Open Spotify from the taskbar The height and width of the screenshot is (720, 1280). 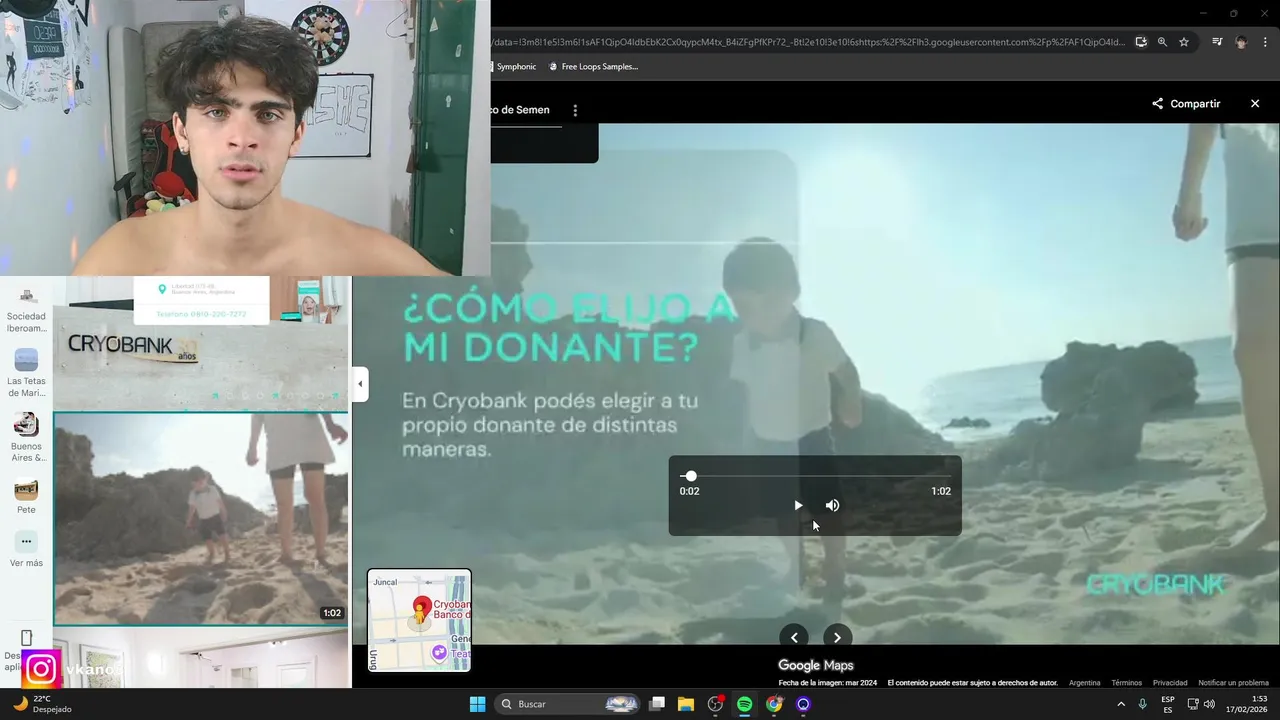[x=744, y=704]
